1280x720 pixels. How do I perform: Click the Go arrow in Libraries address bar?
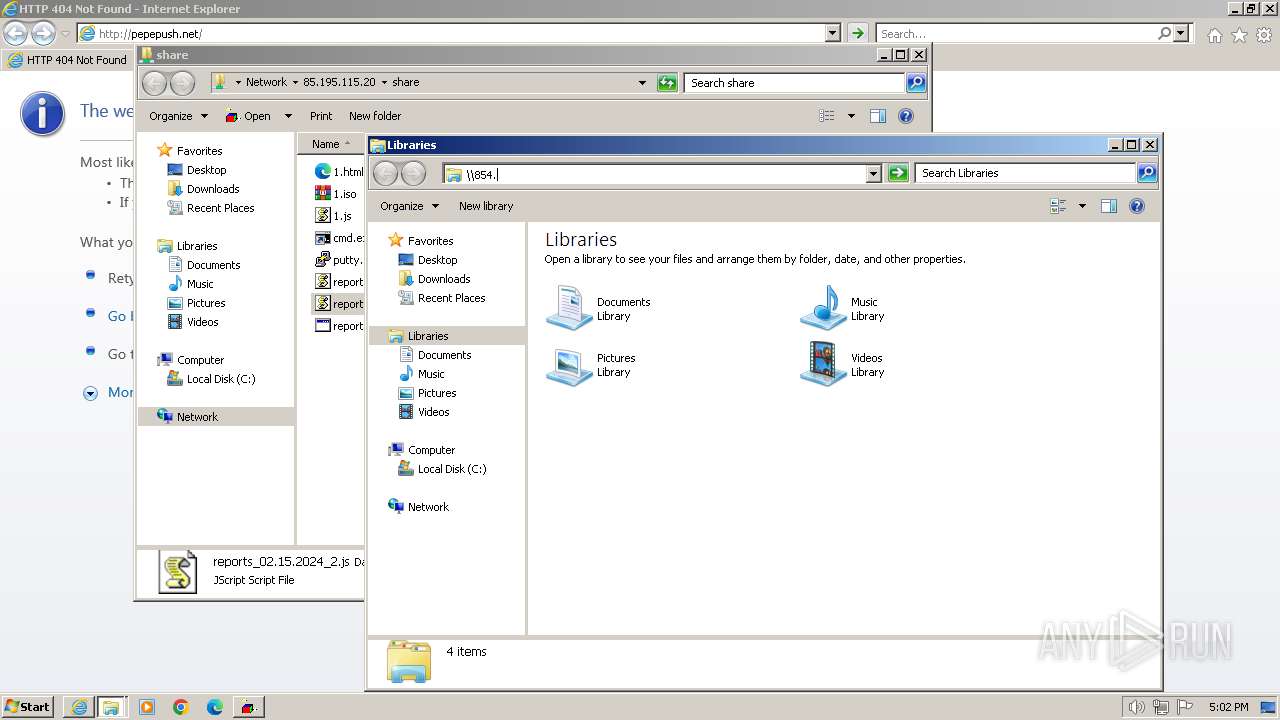click(898, 173)
